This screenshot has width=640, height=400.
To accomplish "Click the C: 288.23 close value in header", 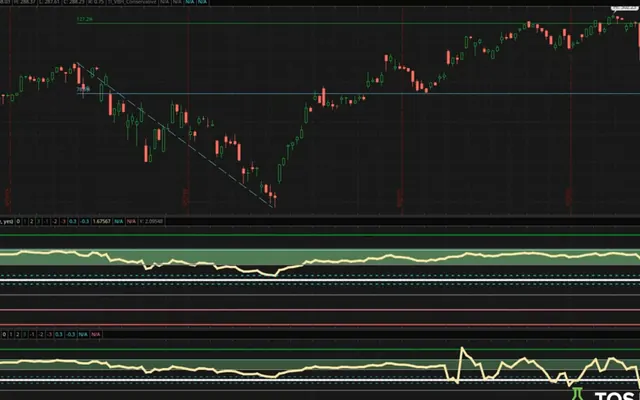I will (73, 2).
